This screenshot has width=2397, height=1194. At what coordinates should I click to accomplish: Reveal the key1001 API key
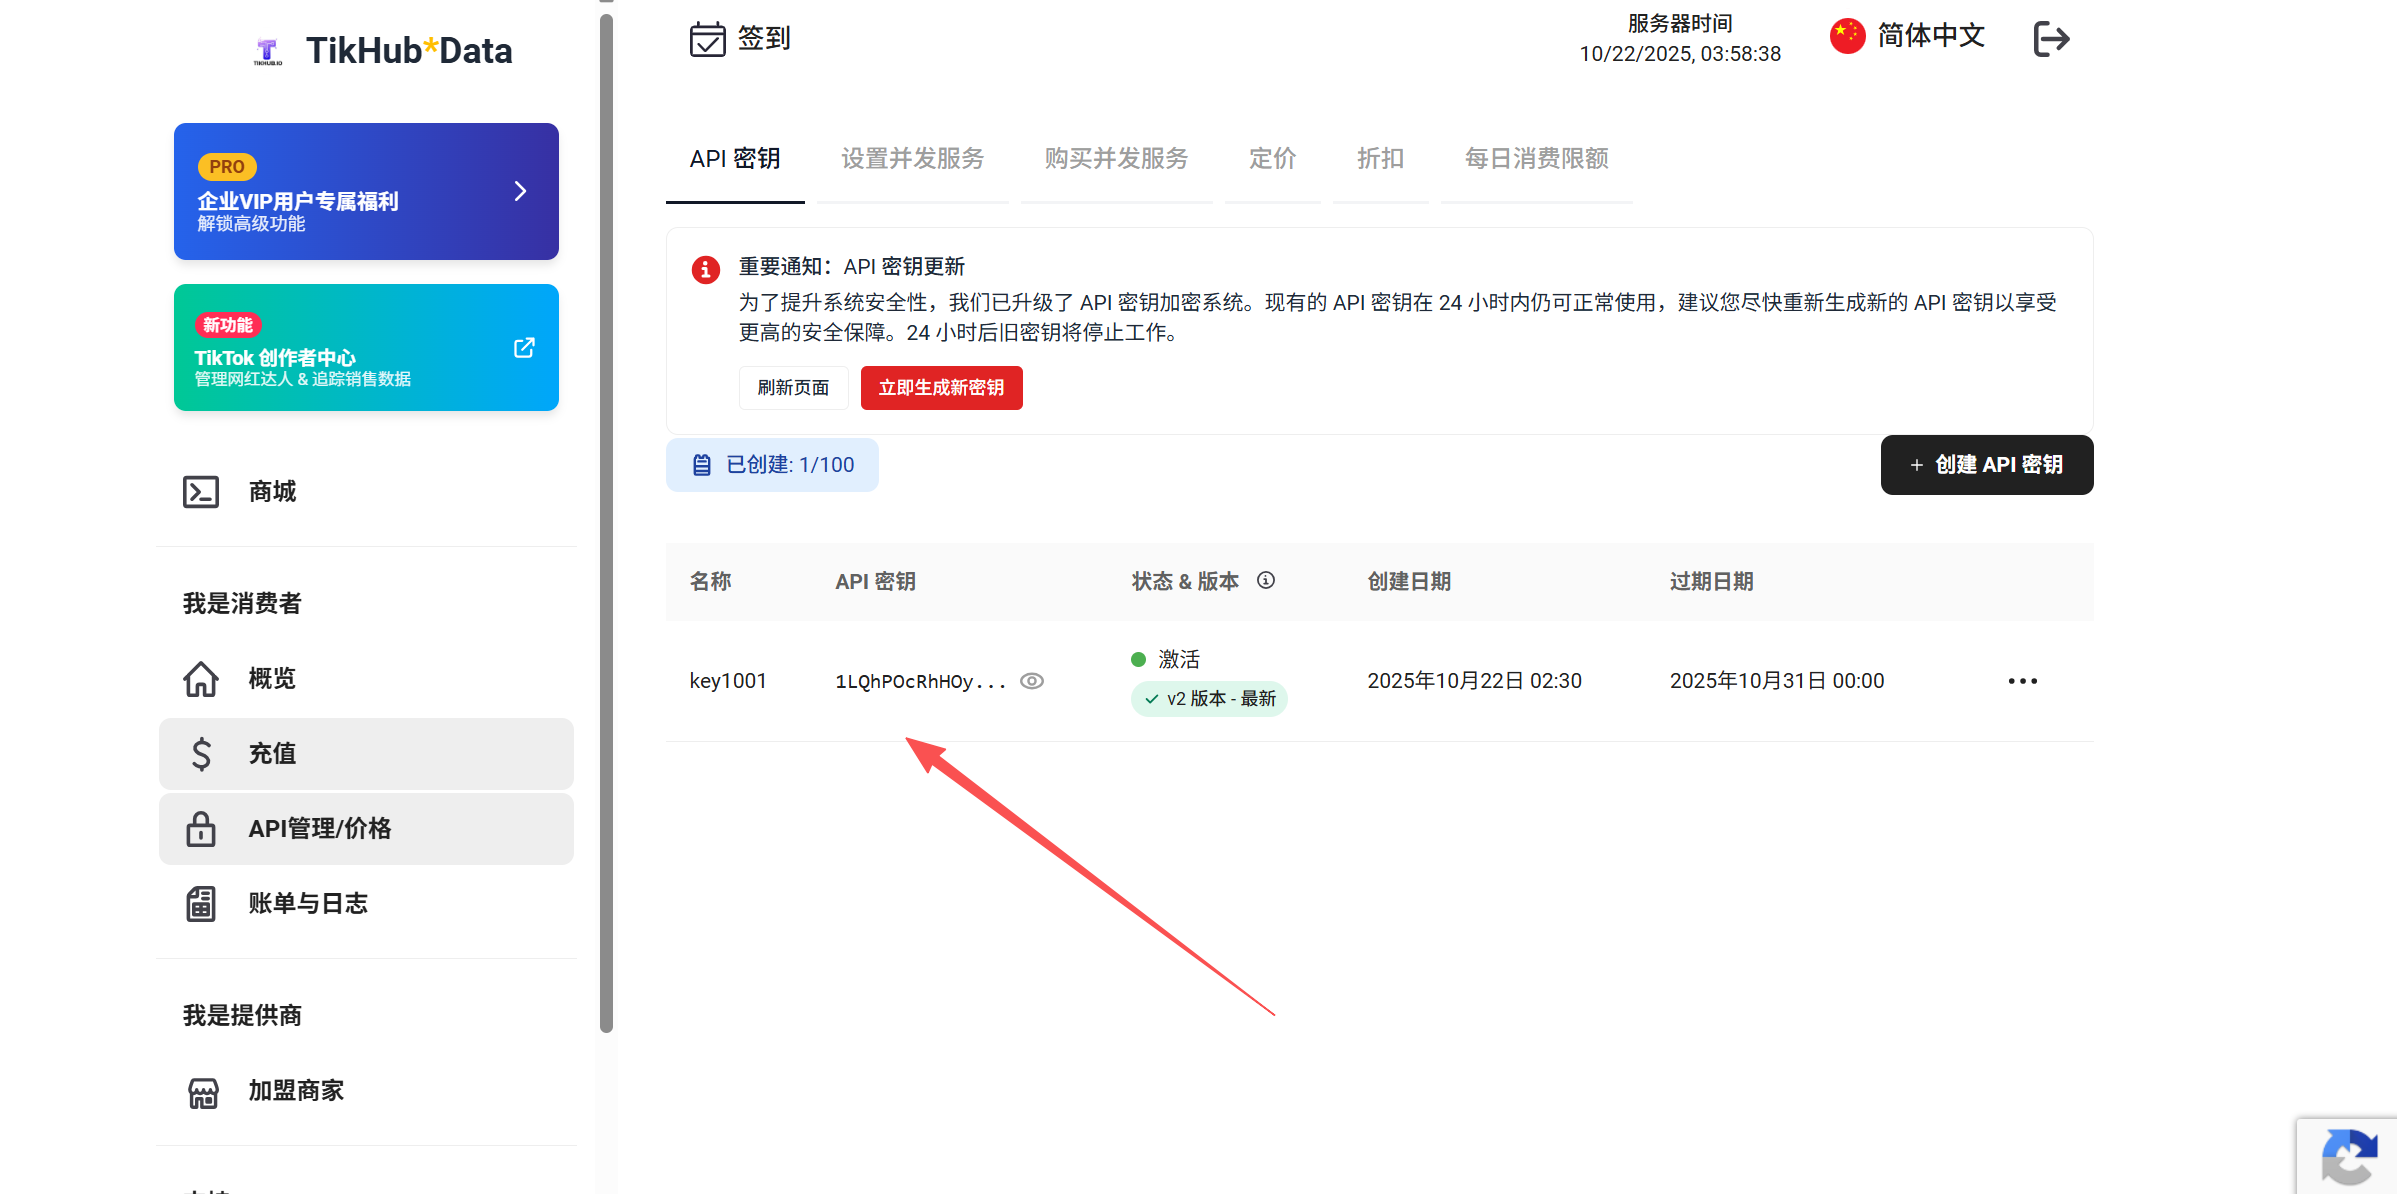click(1032, 681)
